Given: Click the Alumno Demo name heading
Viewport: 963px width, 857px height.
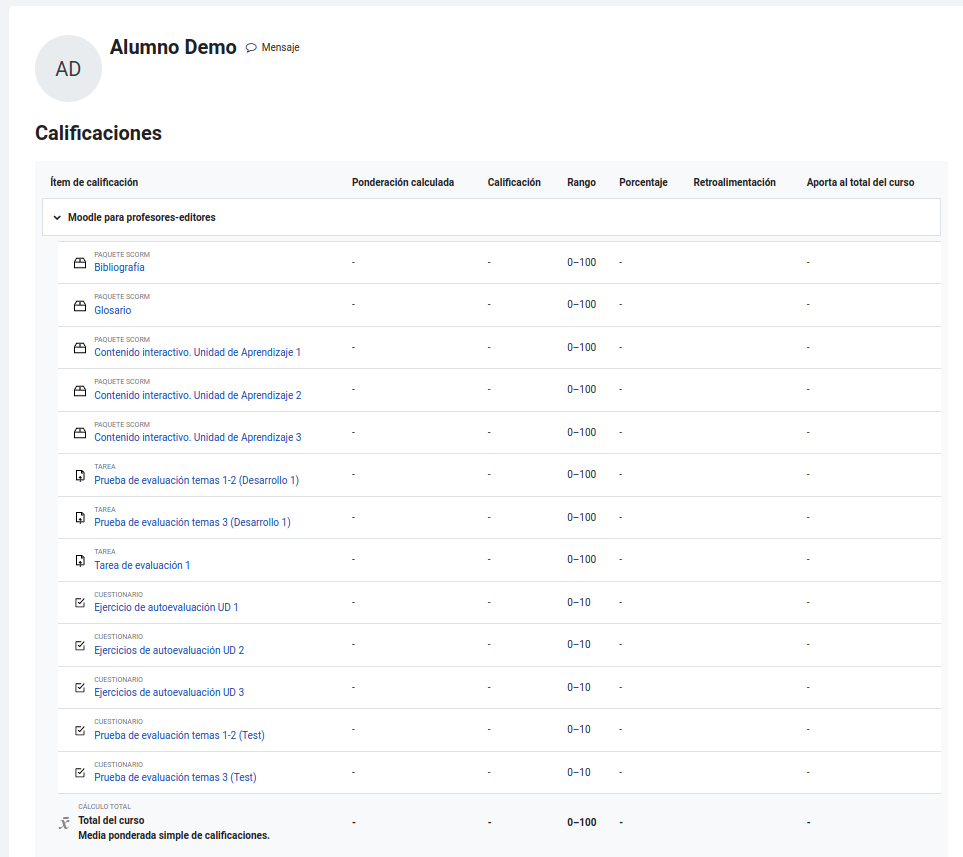Looking at the screenshot, I should [173, 47].
